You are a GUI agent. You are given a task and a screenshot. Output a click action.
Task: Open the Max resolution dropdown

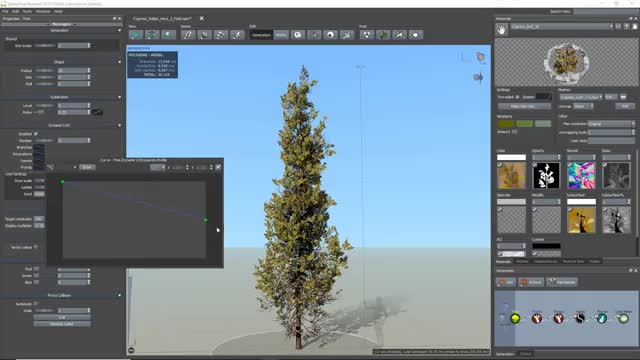coord(611,124)
